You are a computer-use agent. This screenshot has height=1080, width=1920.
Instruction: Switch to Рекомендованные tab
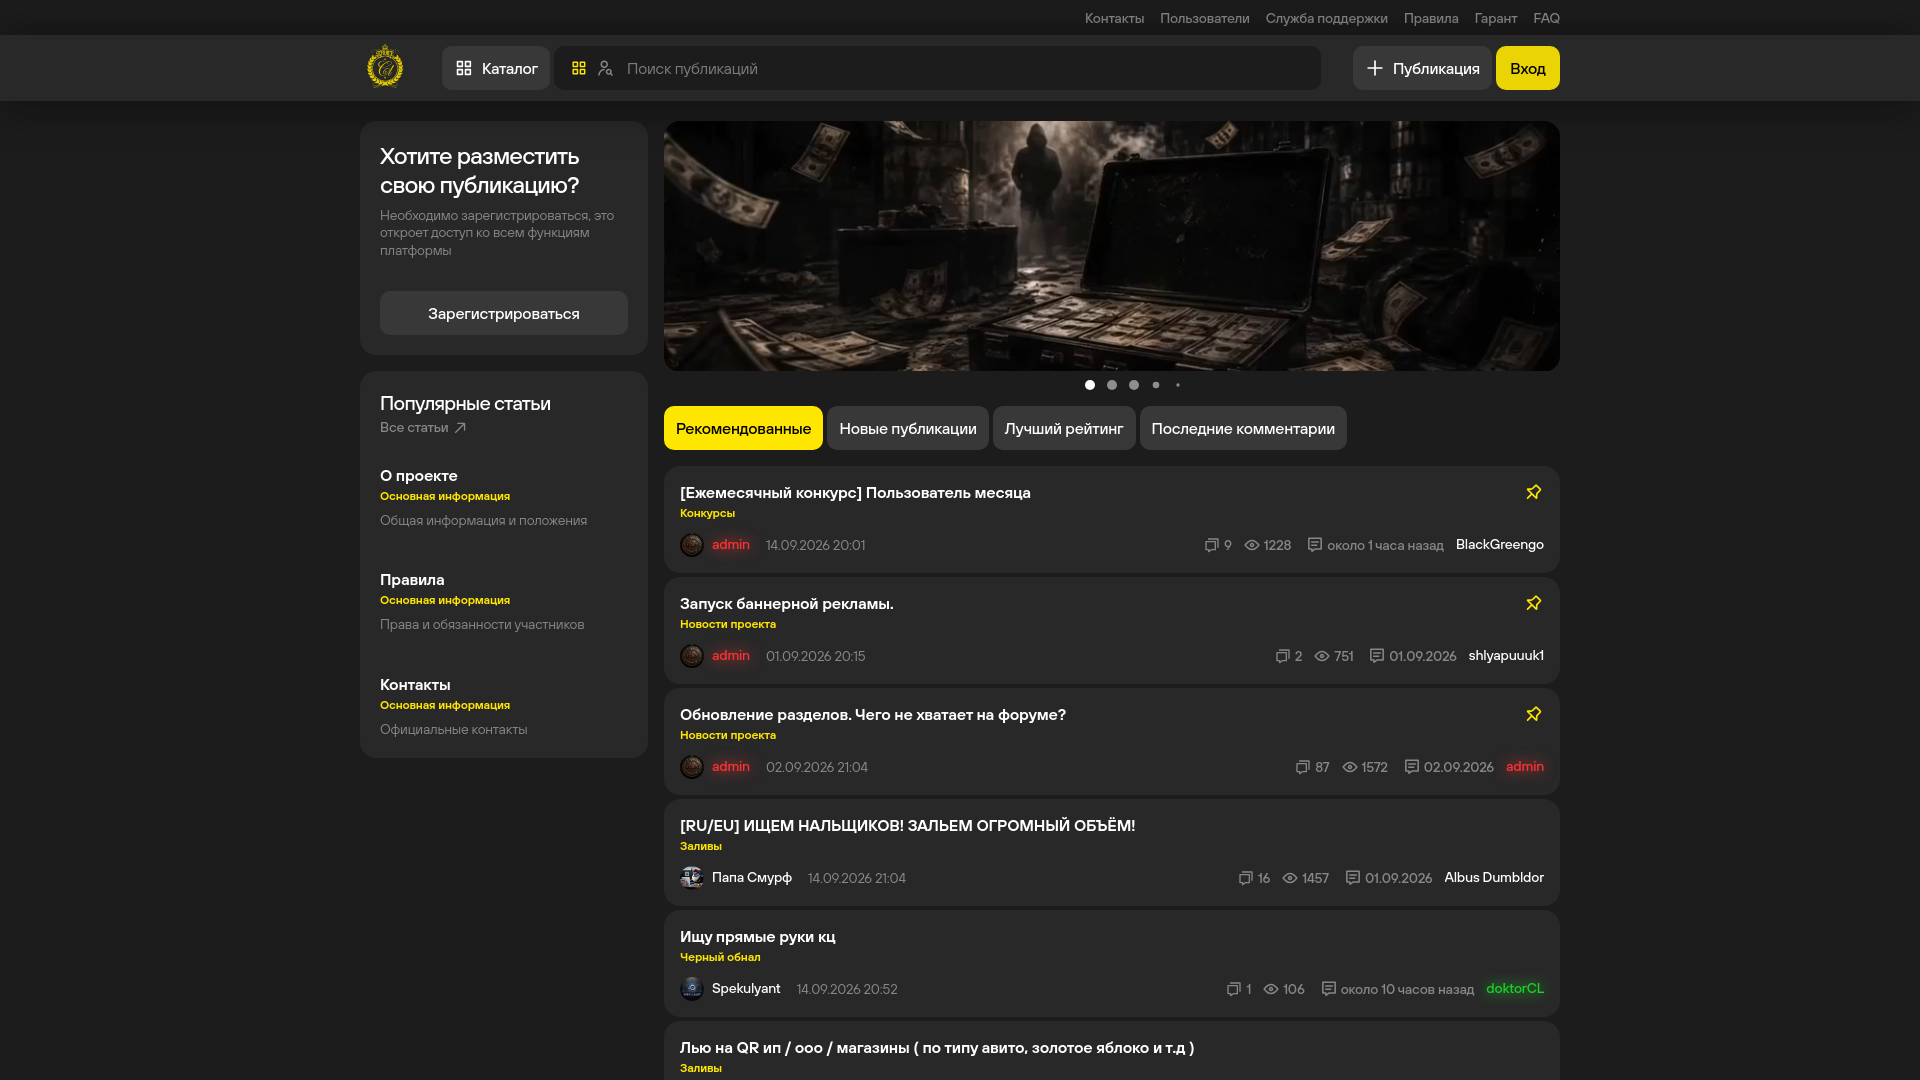point(743,428)
